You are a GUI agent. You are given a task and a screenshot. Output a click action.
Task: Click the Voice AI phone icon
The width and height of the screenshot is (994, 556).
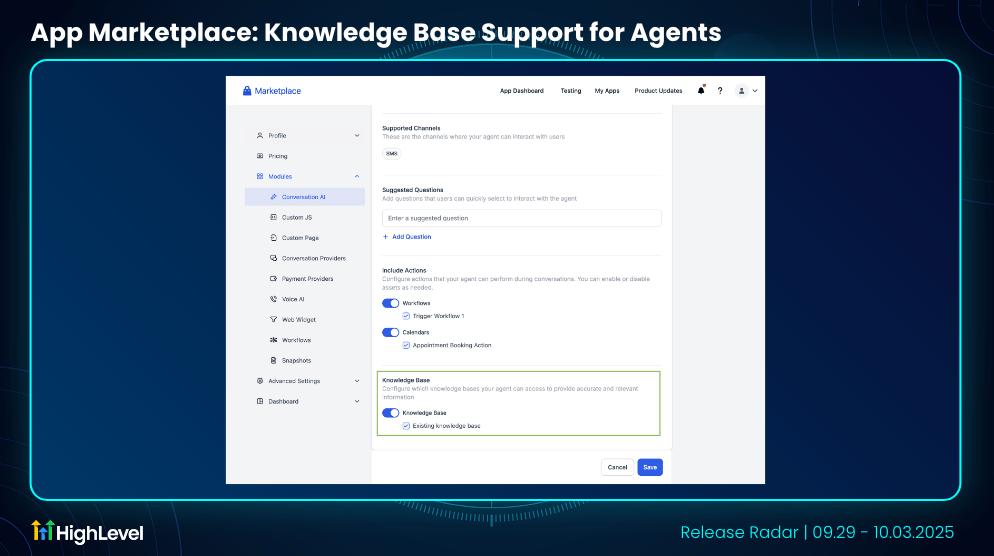[x=274, y=299]
